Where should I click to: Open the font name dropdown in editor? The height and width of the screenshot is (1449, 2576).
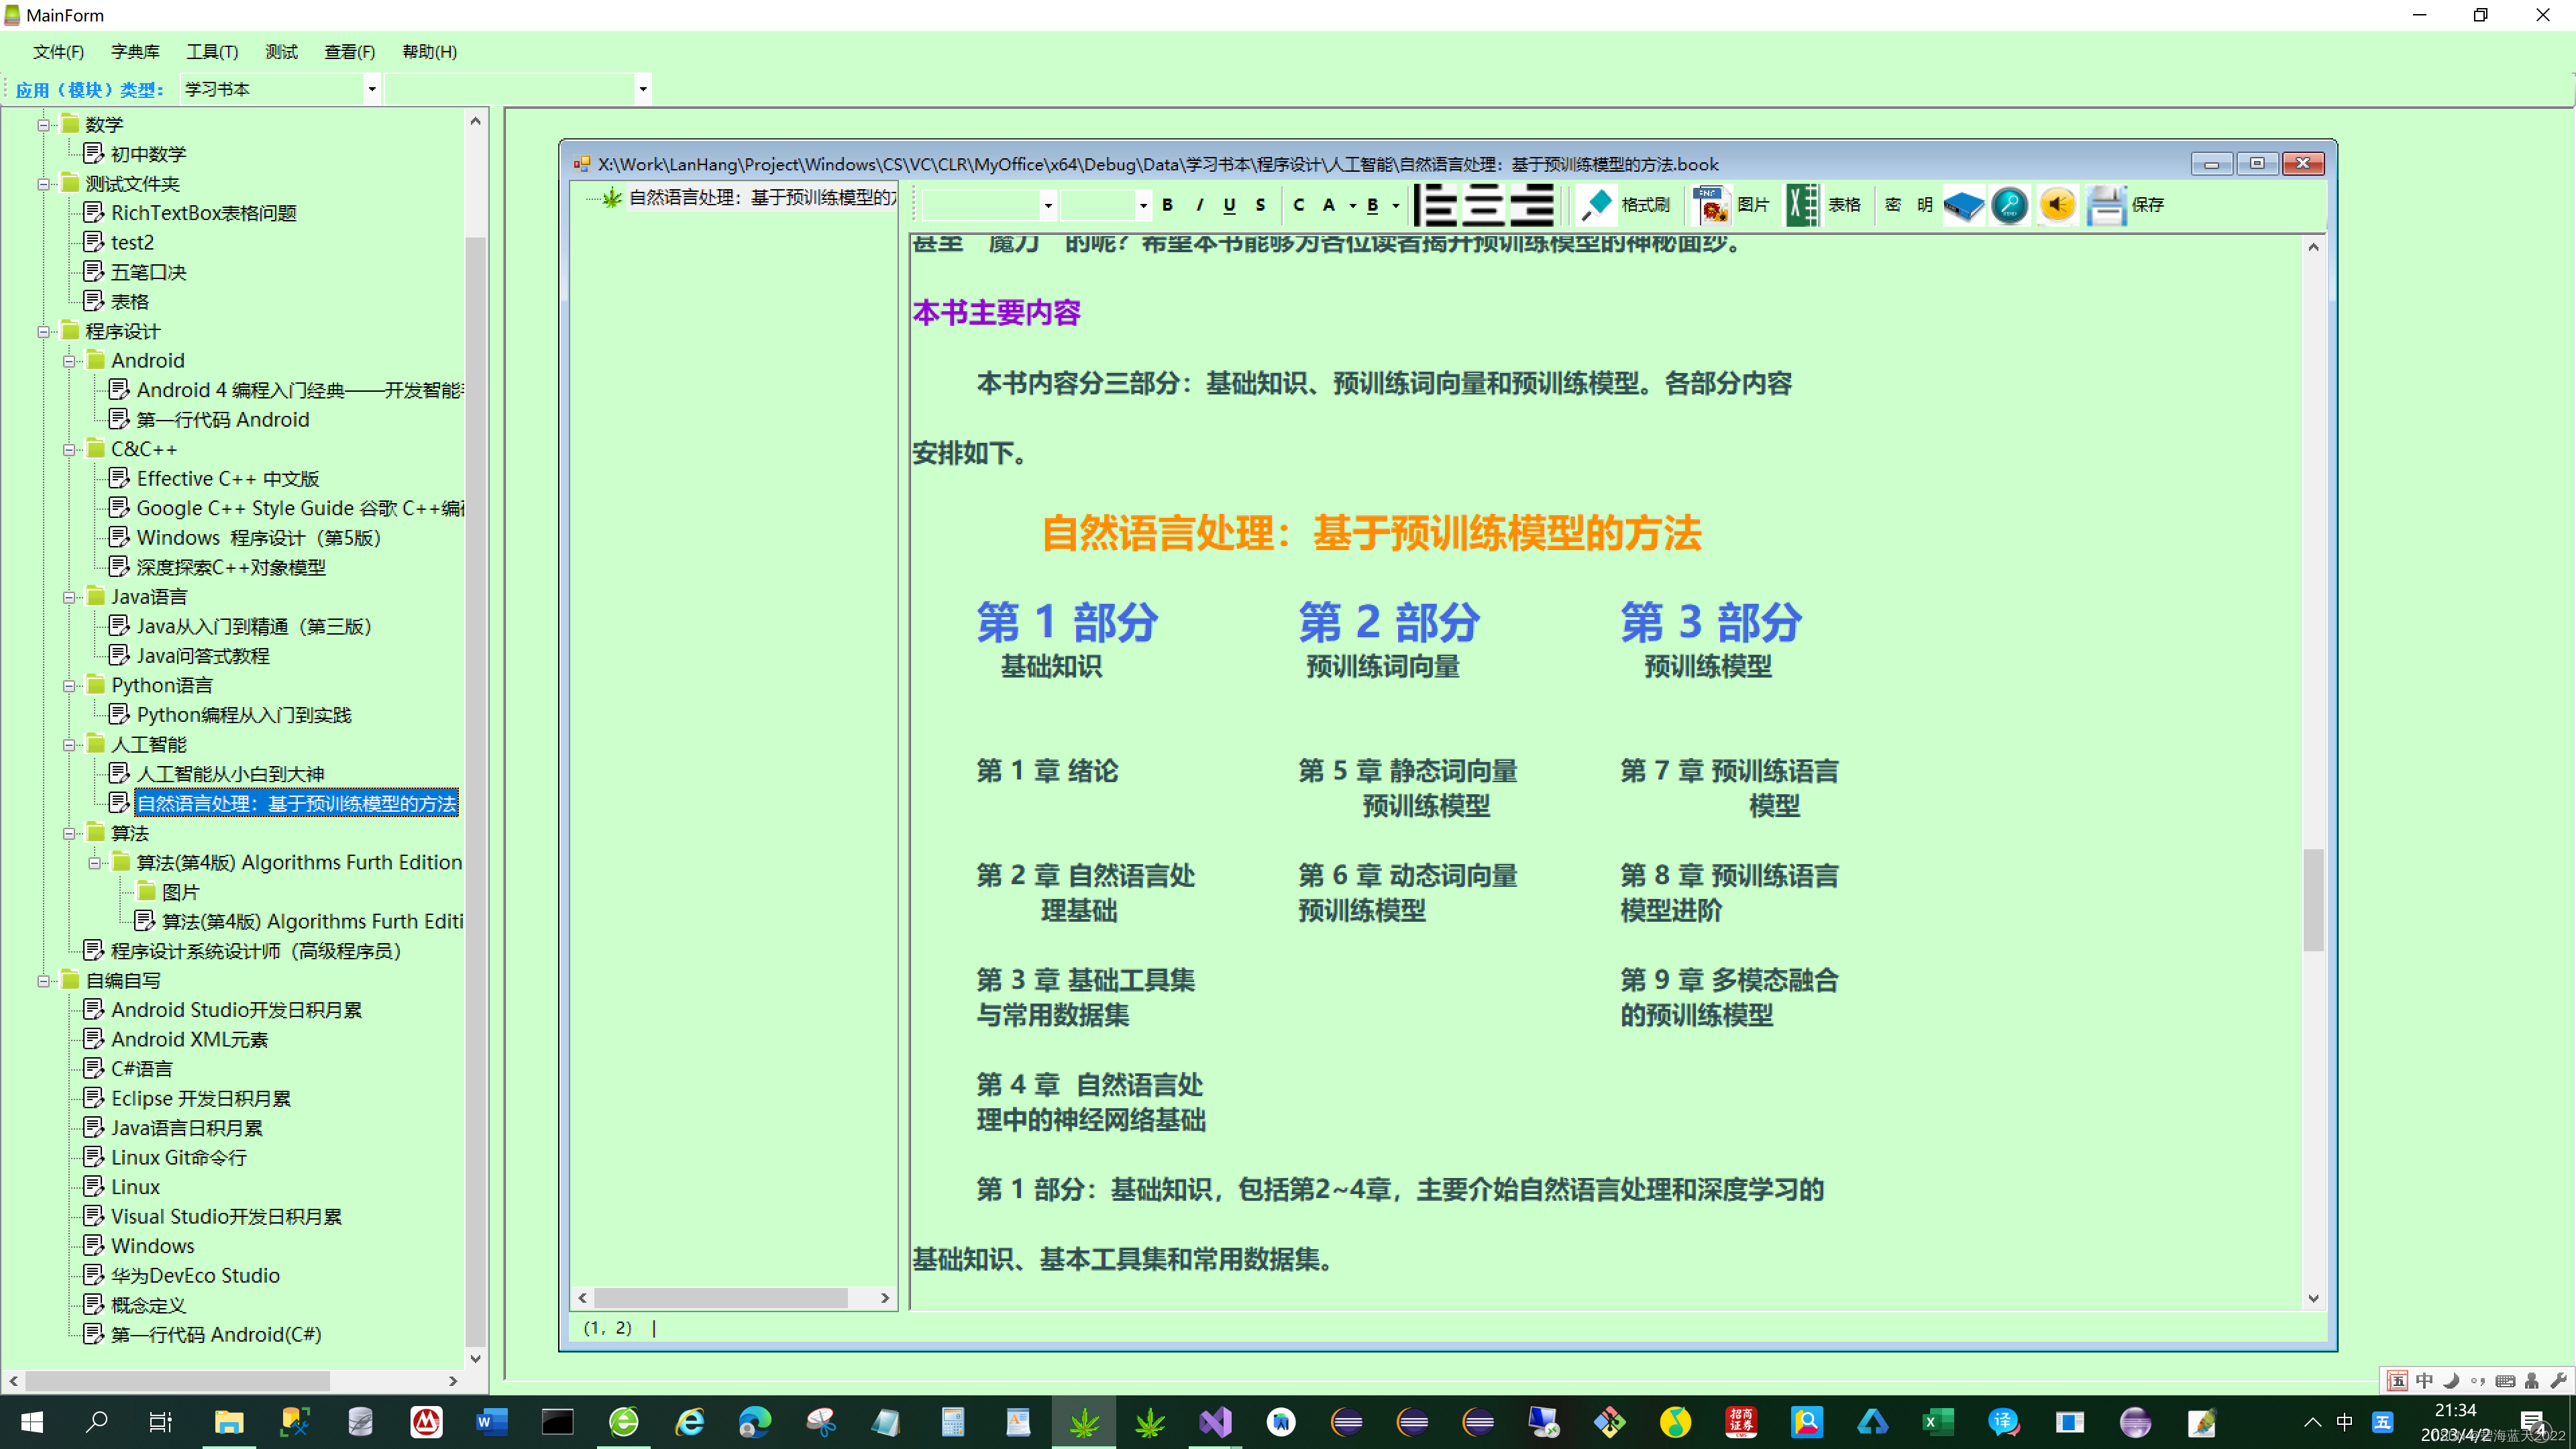[1047, 206]
